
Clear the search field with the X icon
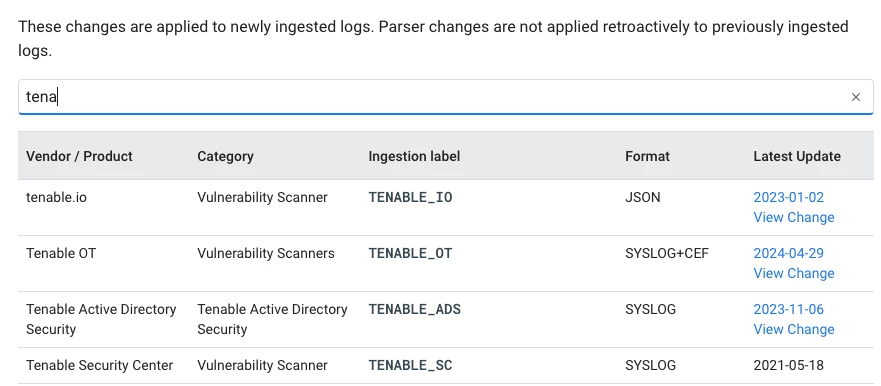pos(855,97)
